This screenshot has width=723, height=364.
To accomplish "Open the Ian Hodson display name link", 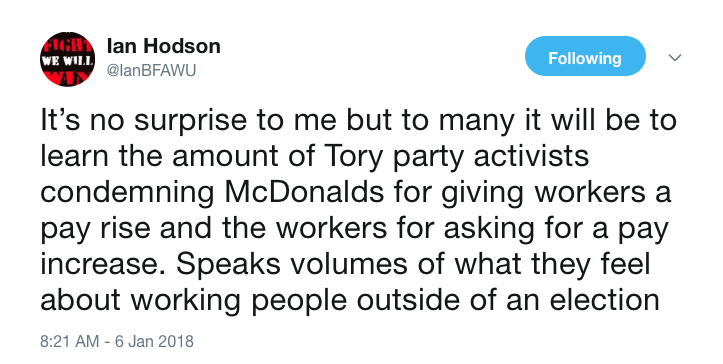I will [164, 46].
